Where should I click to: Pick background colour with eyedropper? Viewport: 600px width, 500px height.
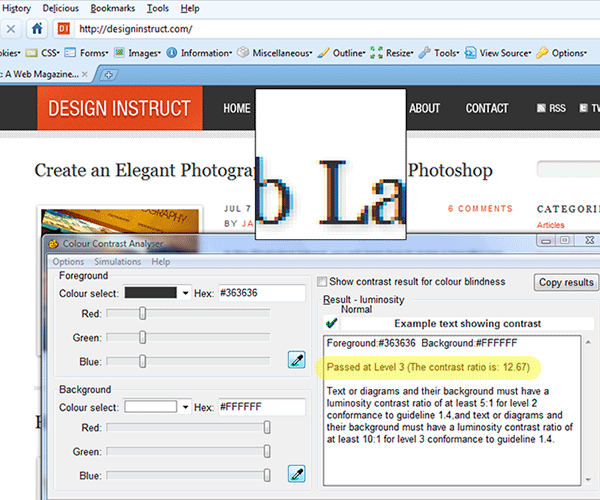tap(297, 474)
